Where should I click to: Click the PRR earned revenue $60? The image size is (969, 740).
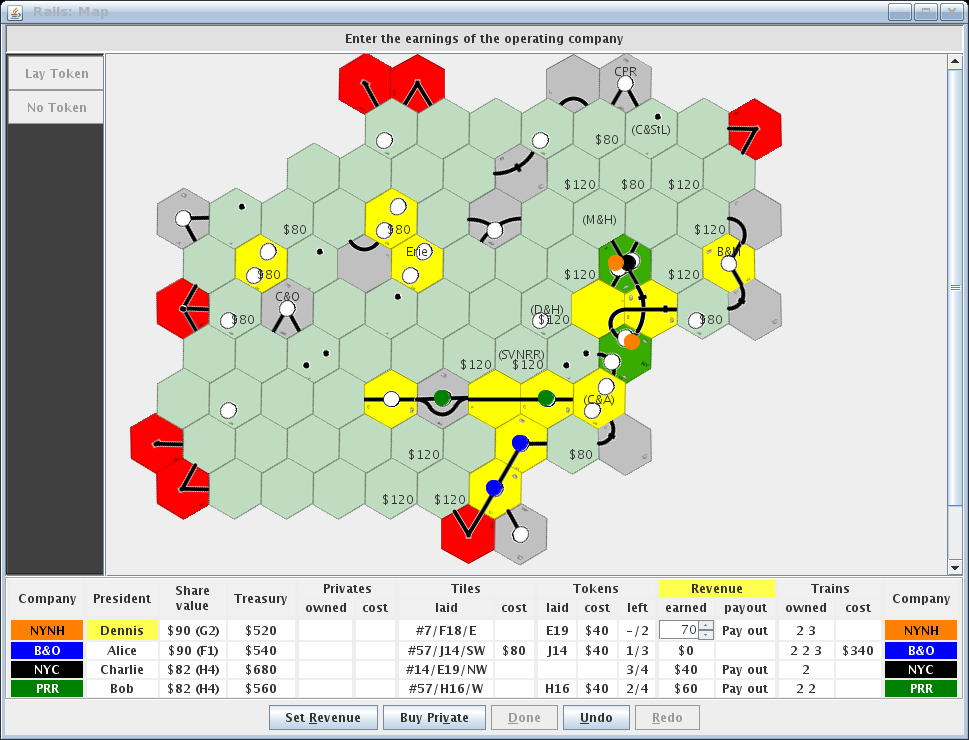[686, 689]
